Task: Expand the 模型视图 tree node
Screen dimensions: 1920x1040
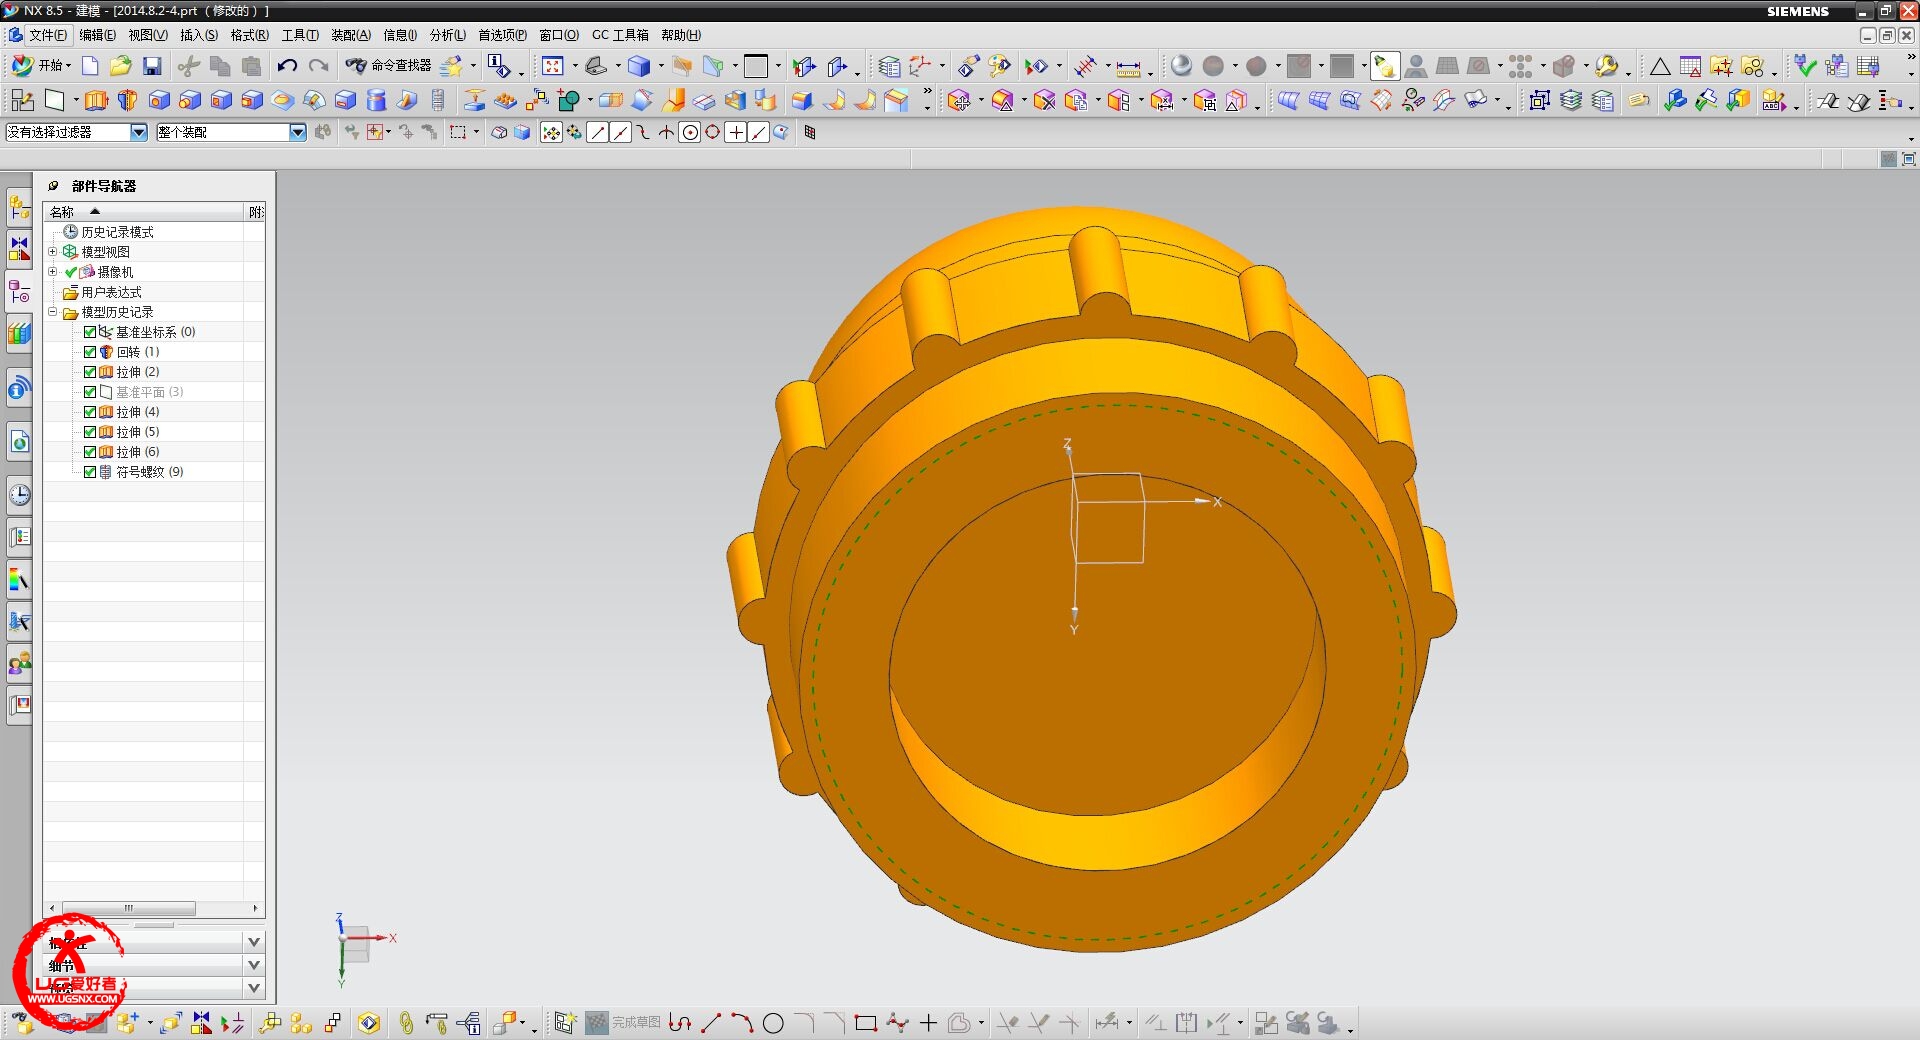Action: [x=53, y=252]
